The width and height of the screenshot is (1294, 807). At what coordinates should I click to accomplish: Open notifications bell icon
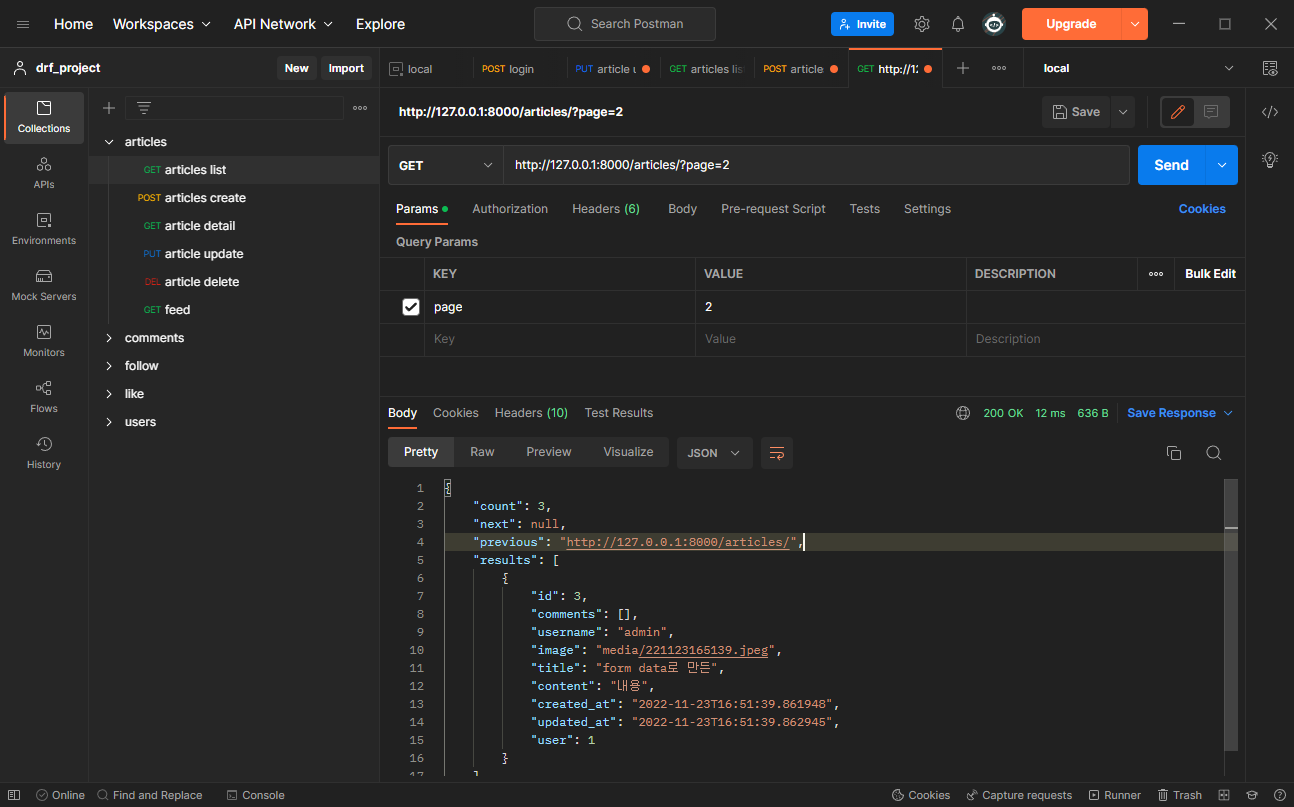958,24
